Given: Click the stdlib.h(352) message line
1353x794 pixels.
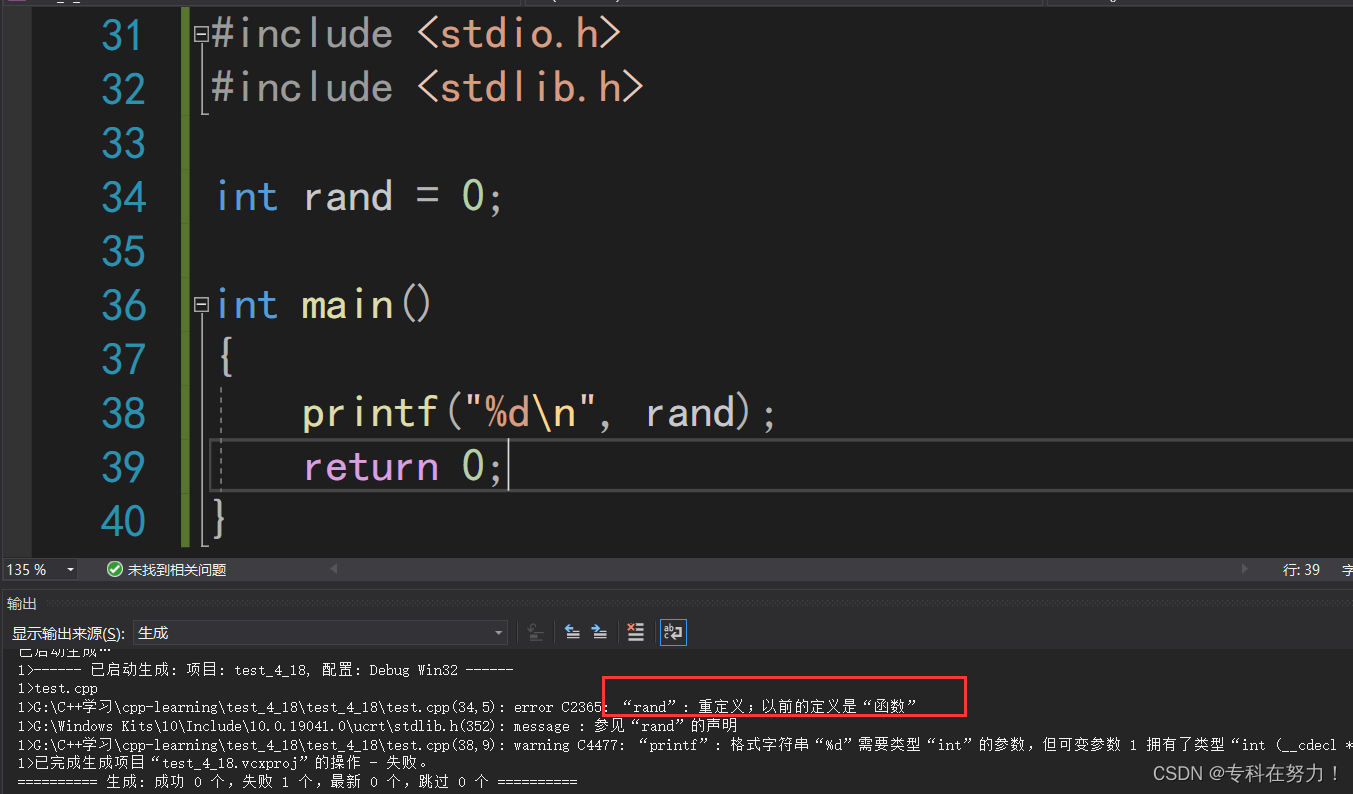Looking at the screenshot, I should pyautogui.click(x=377, y=726).
